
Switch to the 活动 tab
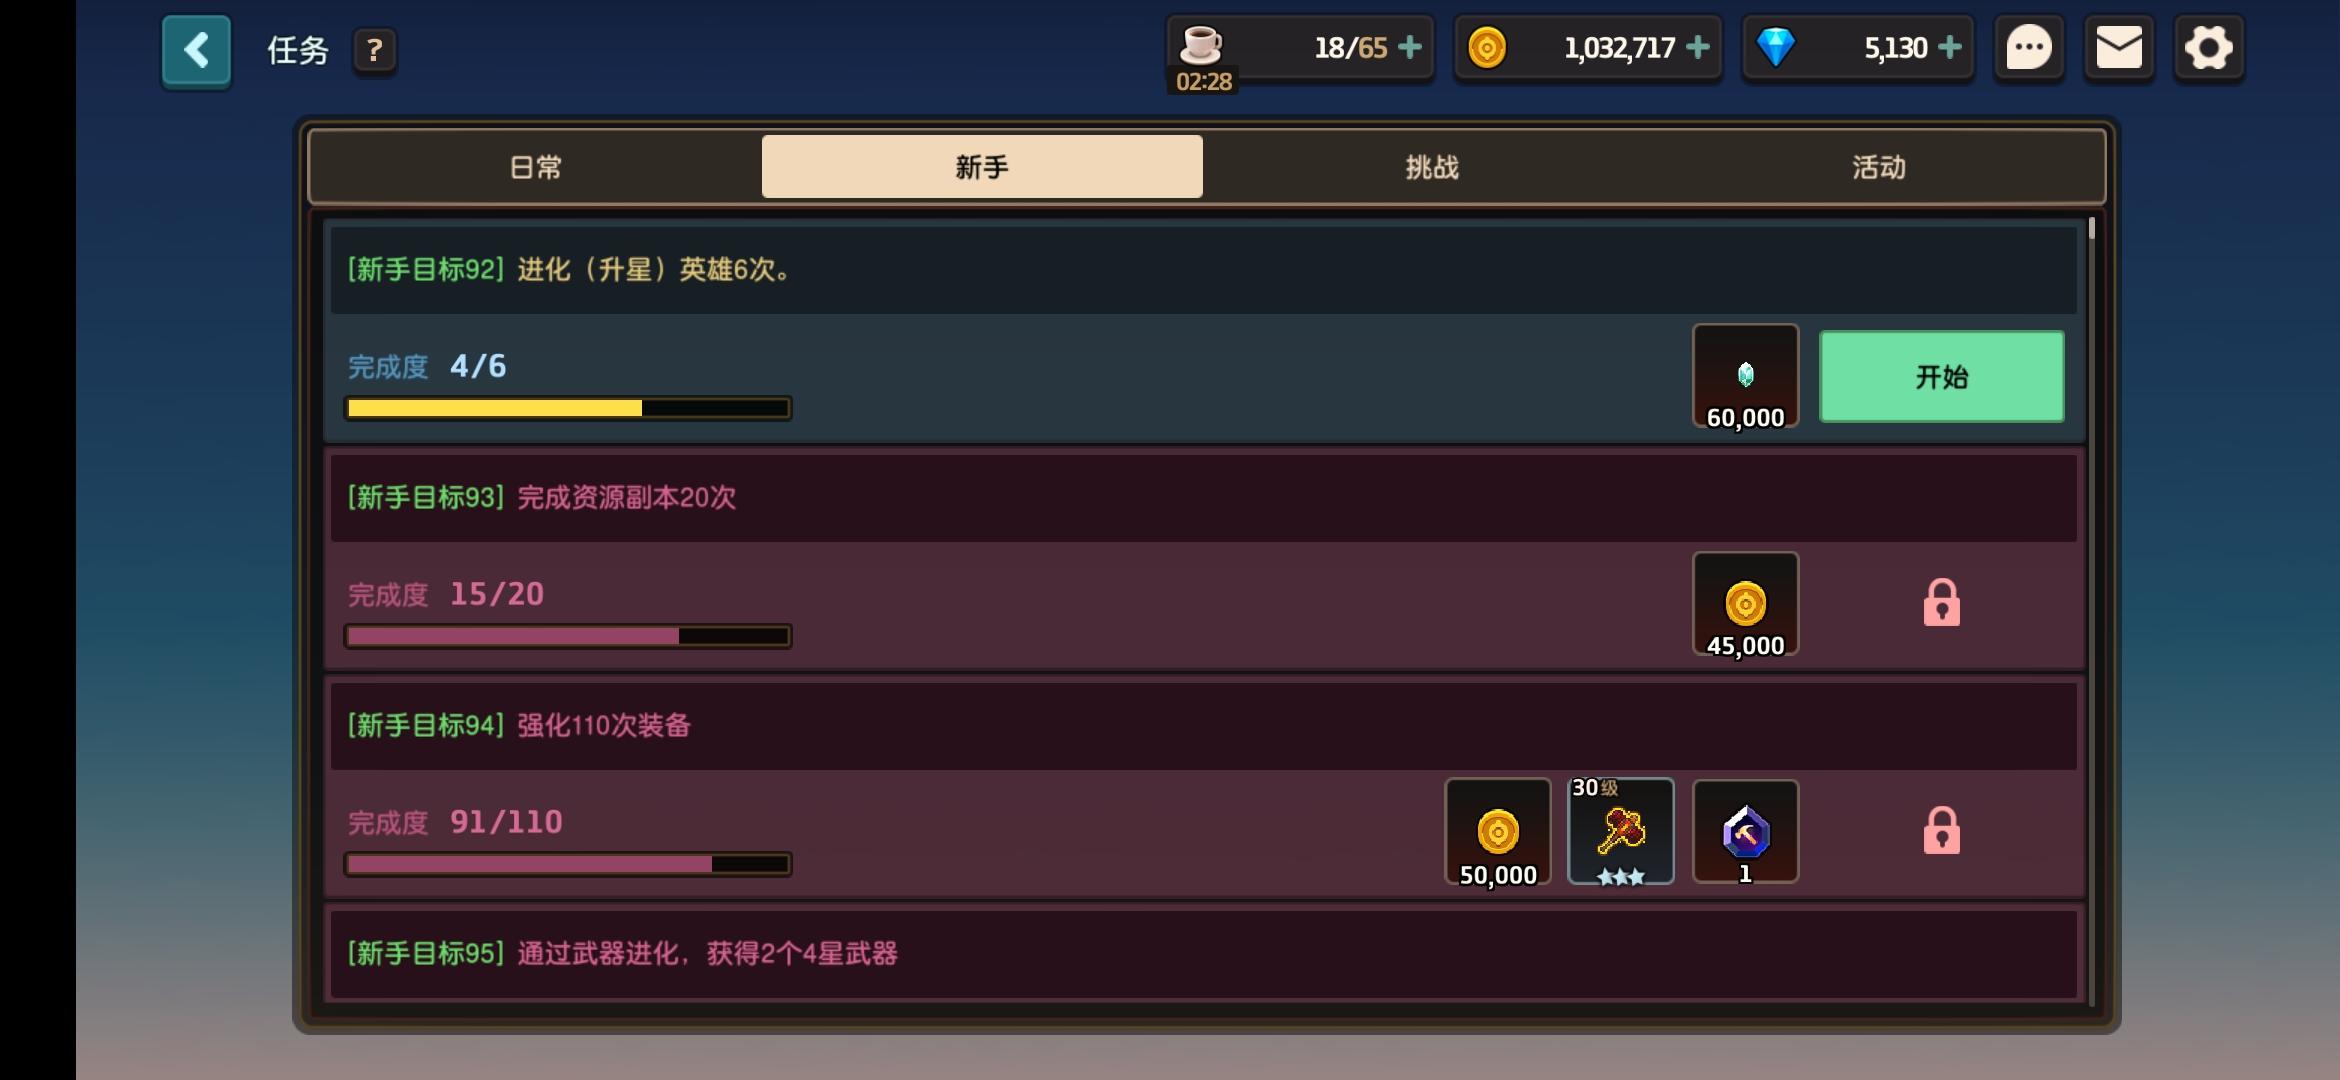(x=1878, y=167)
